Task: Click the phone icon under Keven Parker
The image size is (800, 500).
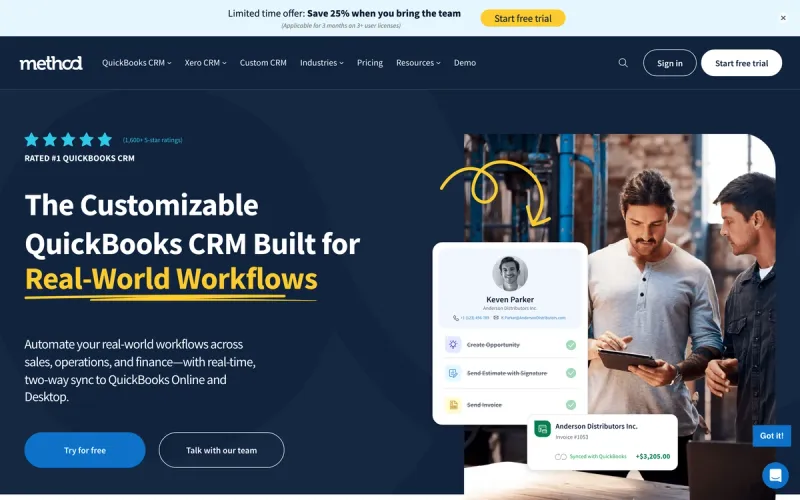Action: point(456,318)
